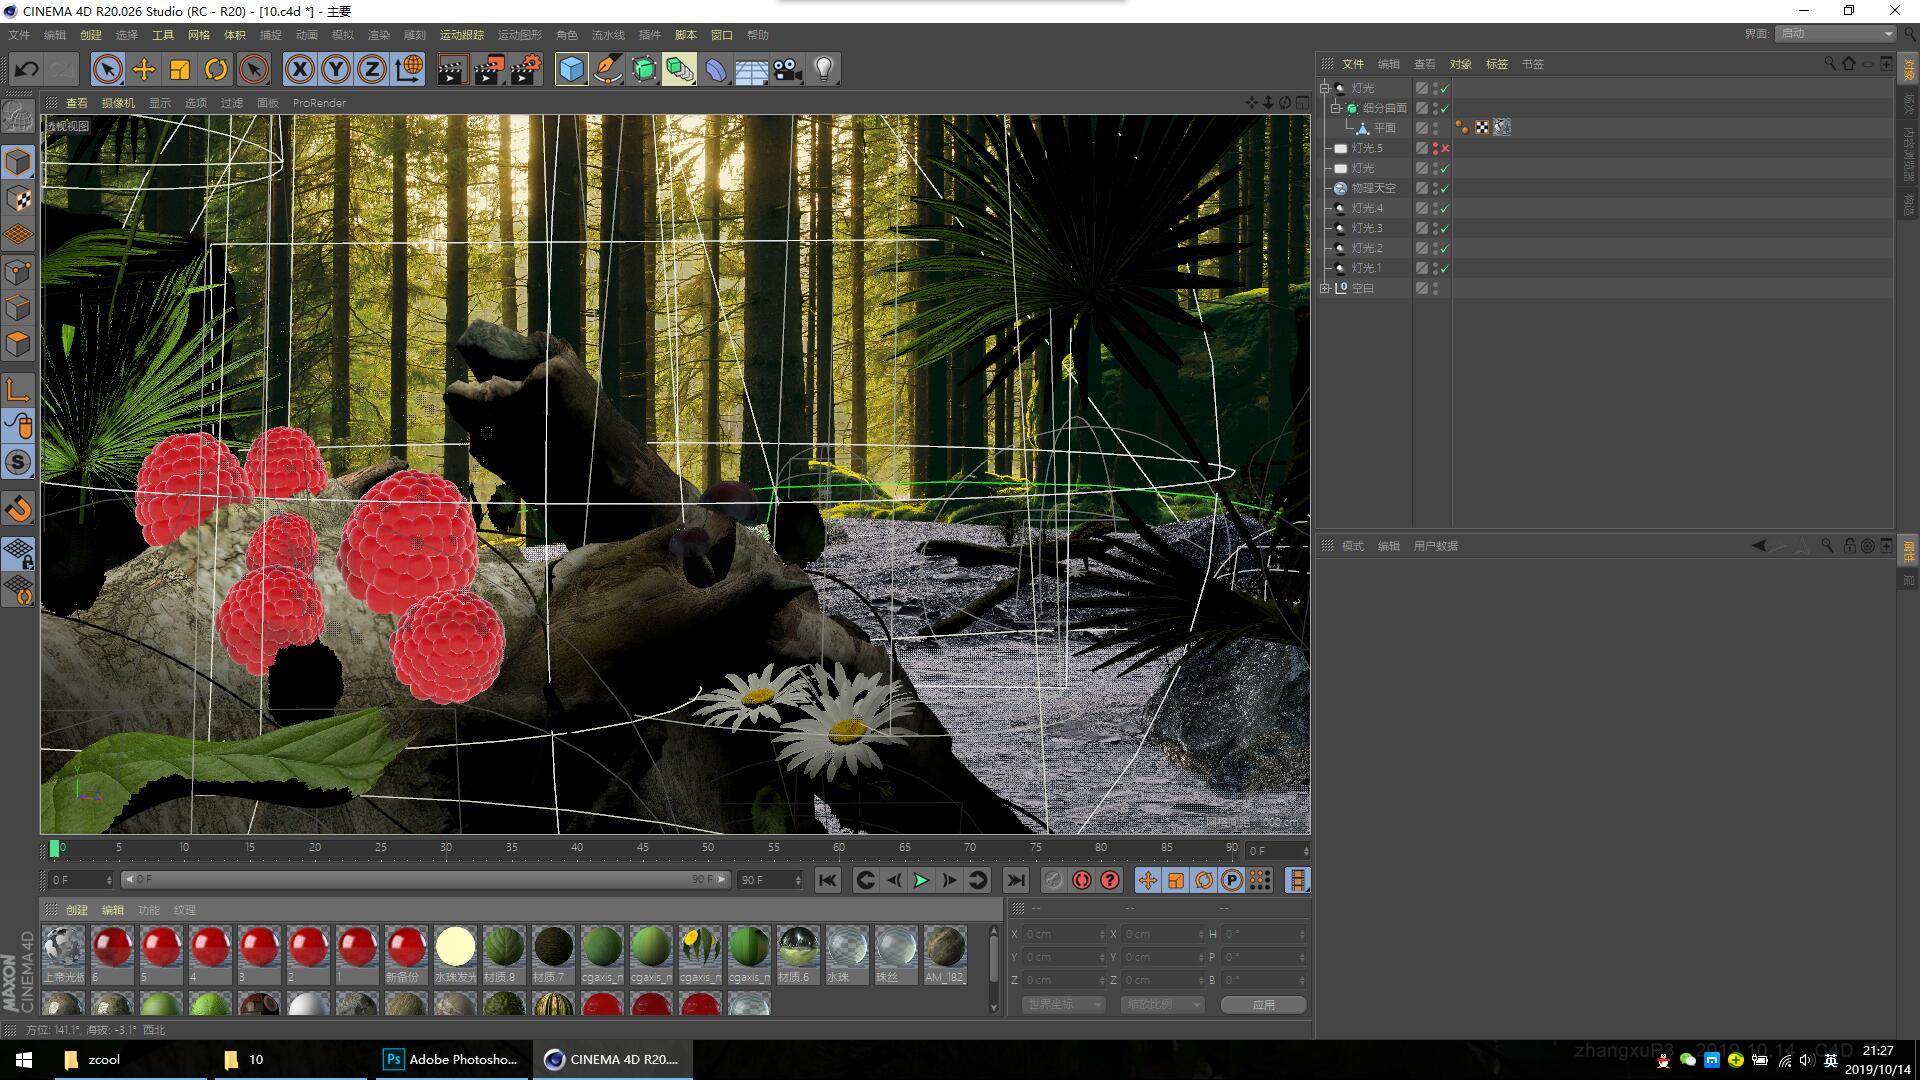Toggle enable checkmark for 灯光.5
Viewport: 1920px width, 1080px height.
click(x=1445, y=148)
